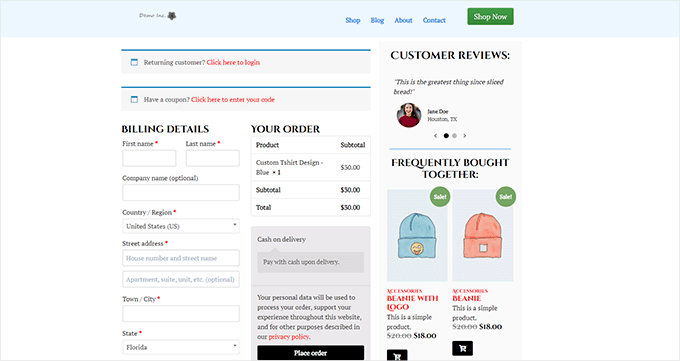This screenshot has width=680, height=361.
Task: Click Custom Tshirt Design - Blue product row
Action: (x=311, y=167)
